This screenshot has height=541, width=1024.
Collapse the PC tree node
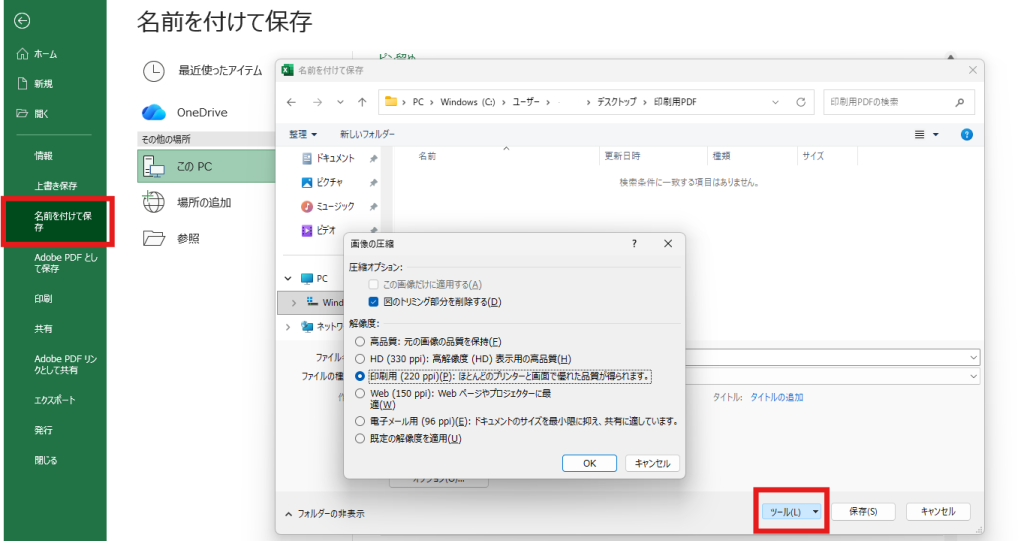(288, 278)
